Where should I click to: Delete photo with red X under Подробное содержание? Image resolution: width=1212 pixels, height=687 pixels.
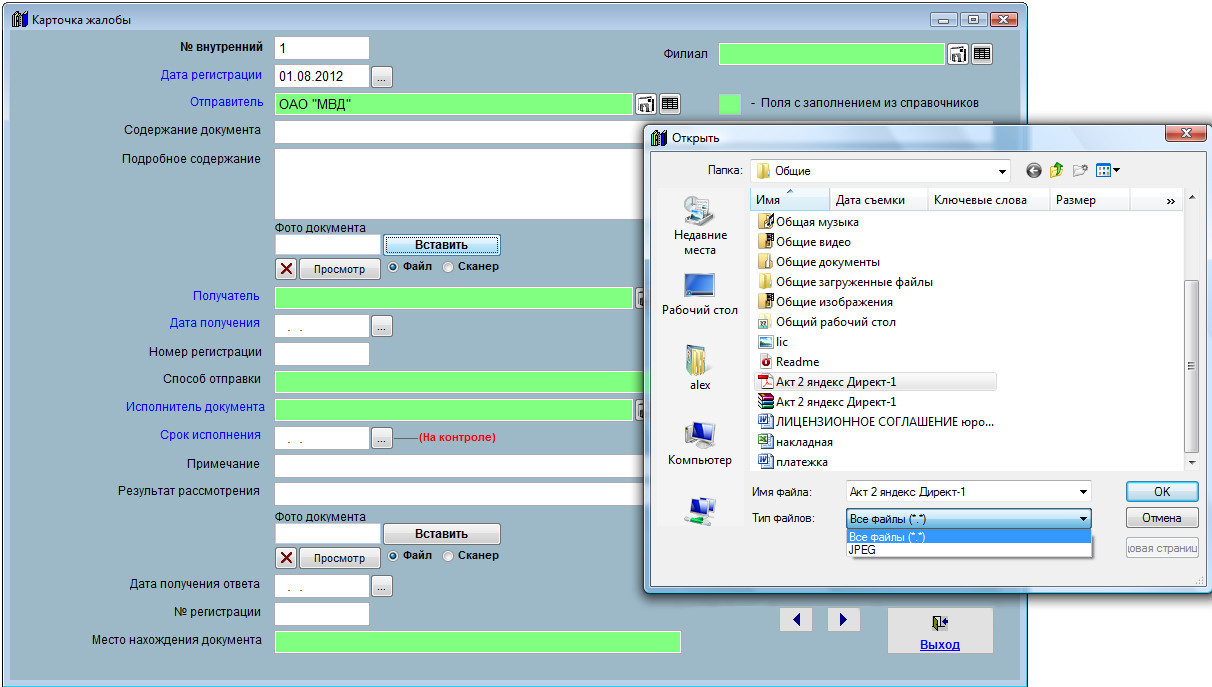tap(286, 269)
